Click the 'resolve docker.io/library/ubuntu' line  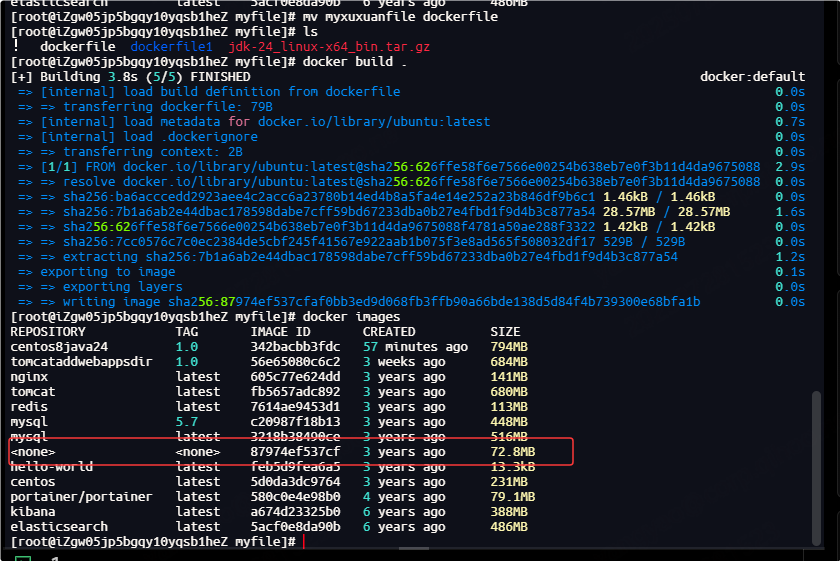tap(411, 182)
